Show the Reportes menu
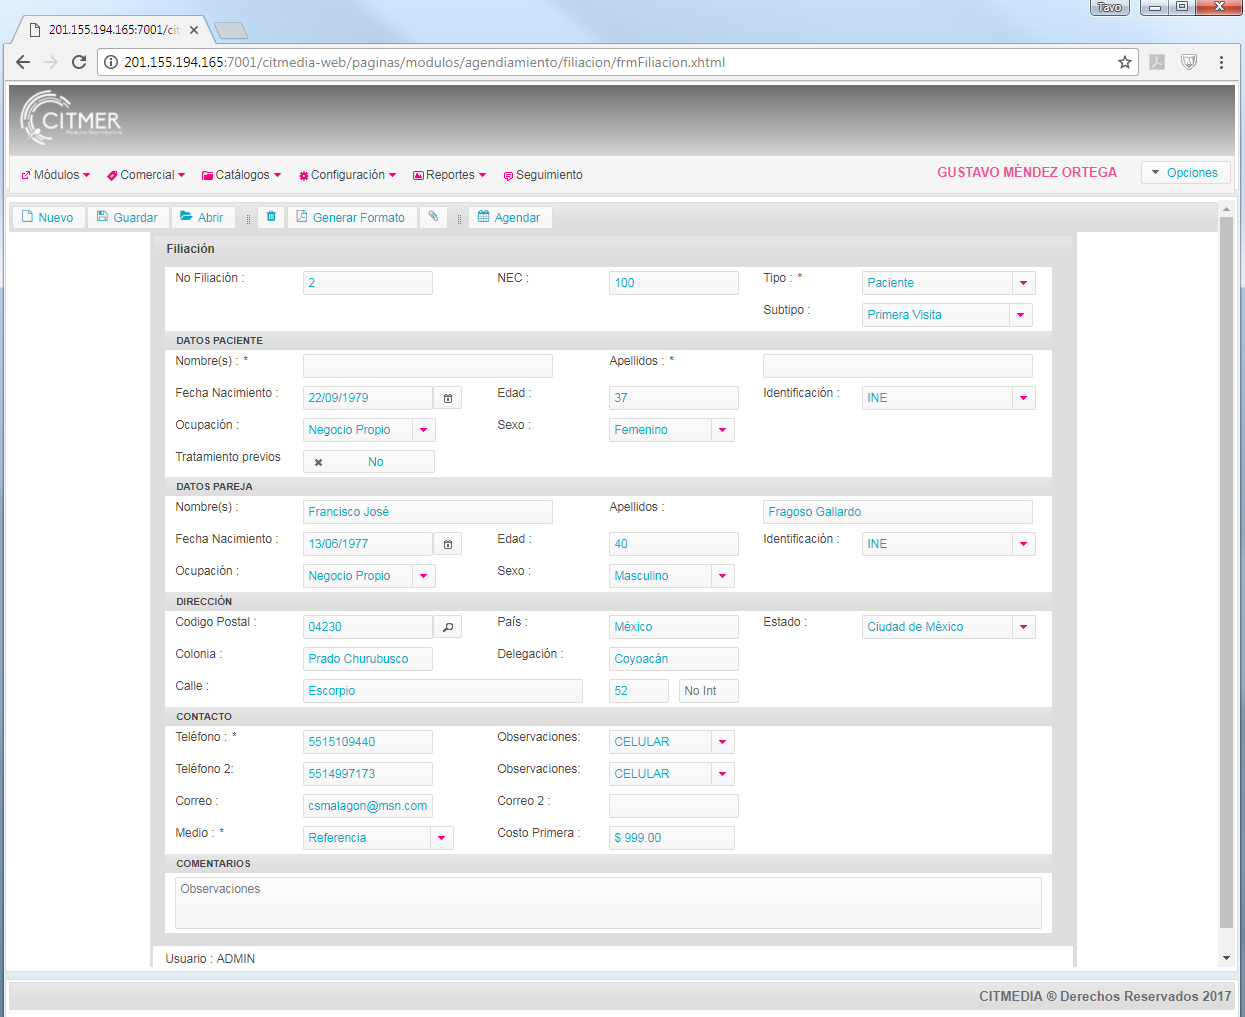Screen dimensions: 1245x1017 [449, 175]
